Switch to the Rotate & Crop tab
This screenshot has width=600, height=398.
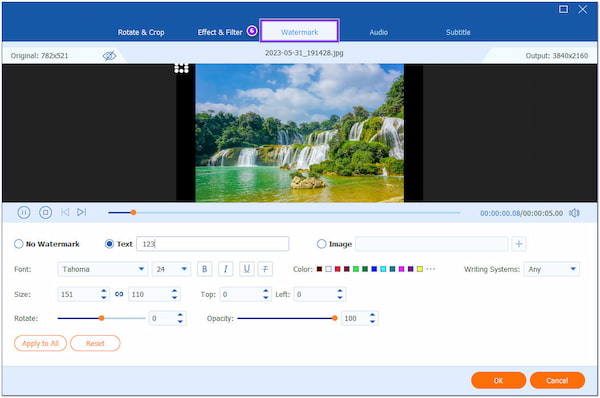(x=141, y=32)
